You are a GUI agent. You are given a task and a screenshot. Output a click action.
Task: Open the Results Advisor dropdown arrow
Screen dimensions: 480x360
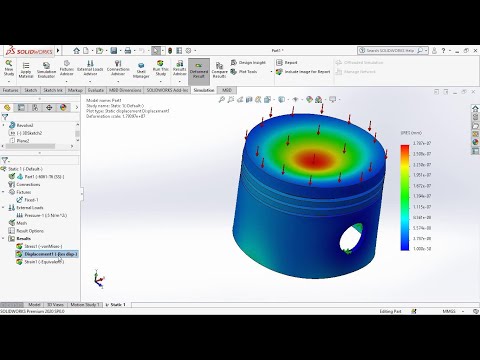pos(179,81)
